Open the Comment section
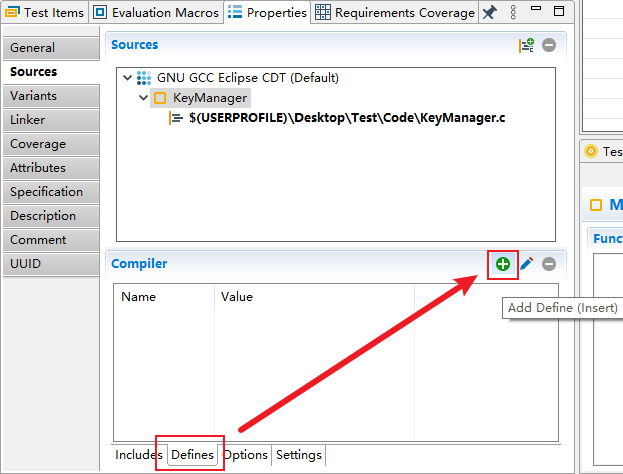The image size is (623, 474). (x=51, y=240)
